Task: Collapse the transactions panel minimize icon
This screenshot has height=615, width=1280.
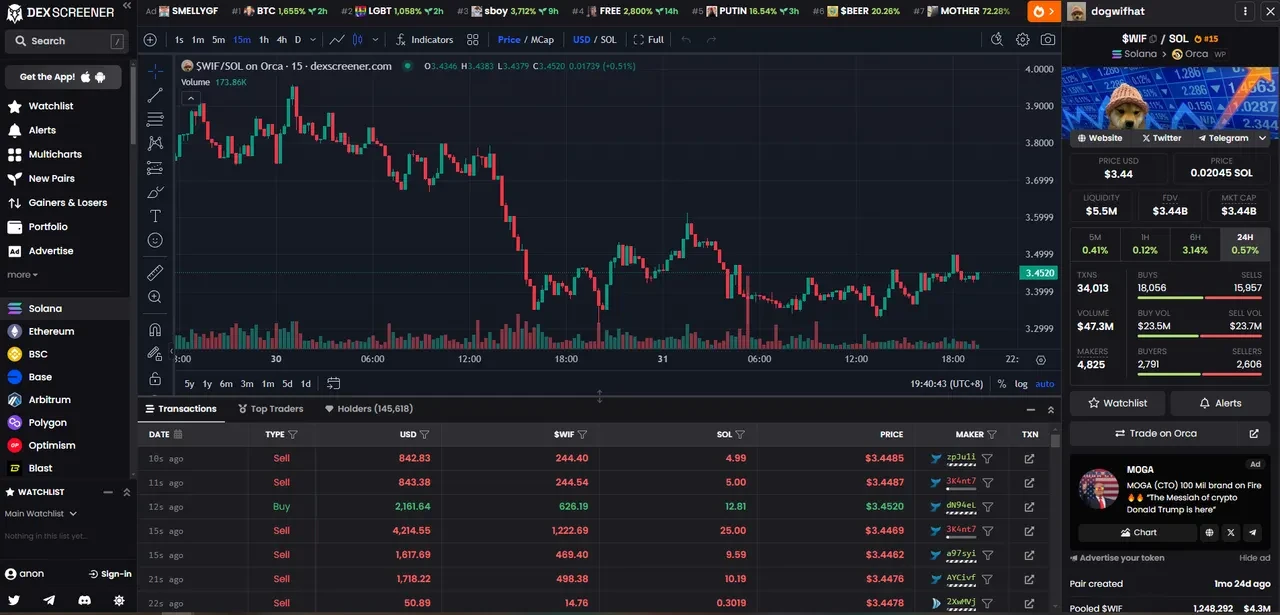Action: point(1031,410)
